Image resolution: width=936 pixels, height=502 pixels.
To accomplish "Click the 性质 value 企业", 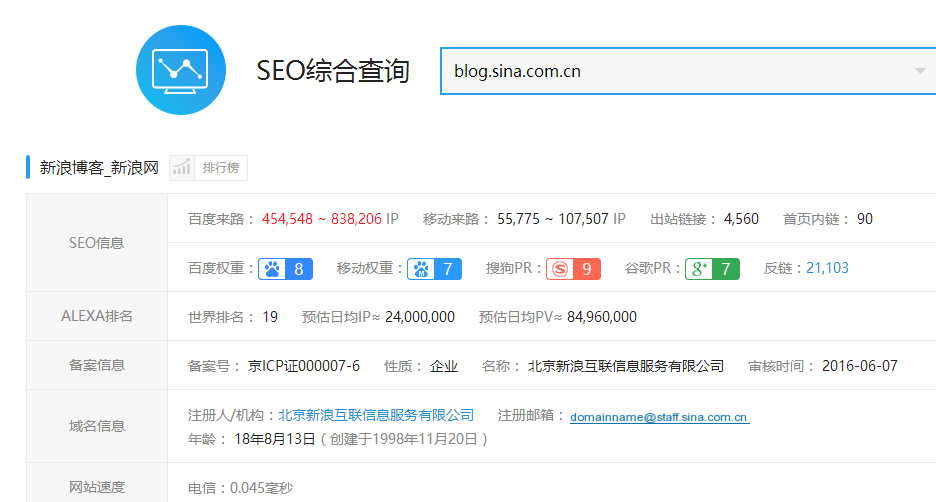I will pos(444,366).
